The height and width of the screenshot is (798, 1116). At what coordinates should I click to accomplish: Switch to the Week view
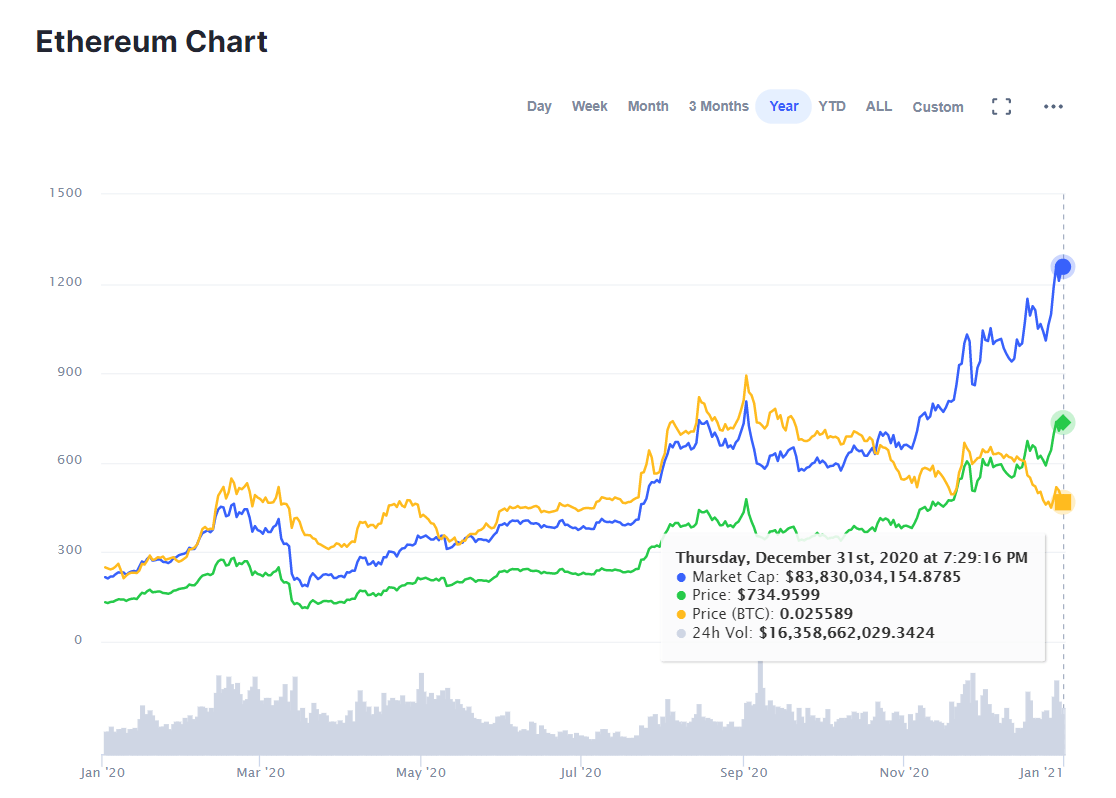click(589, 106)
